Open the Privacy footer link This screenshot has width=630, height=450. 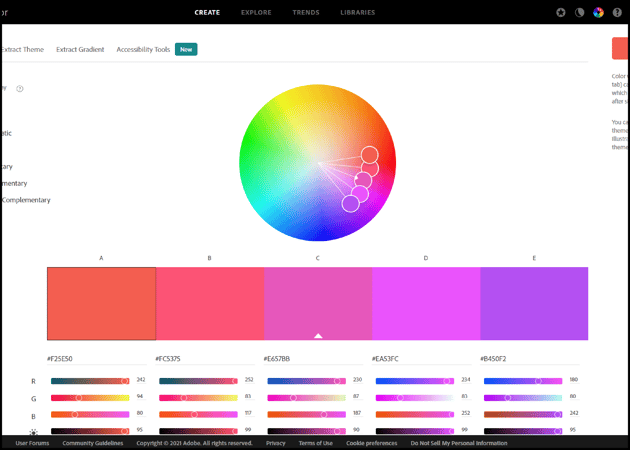(276, 443)
